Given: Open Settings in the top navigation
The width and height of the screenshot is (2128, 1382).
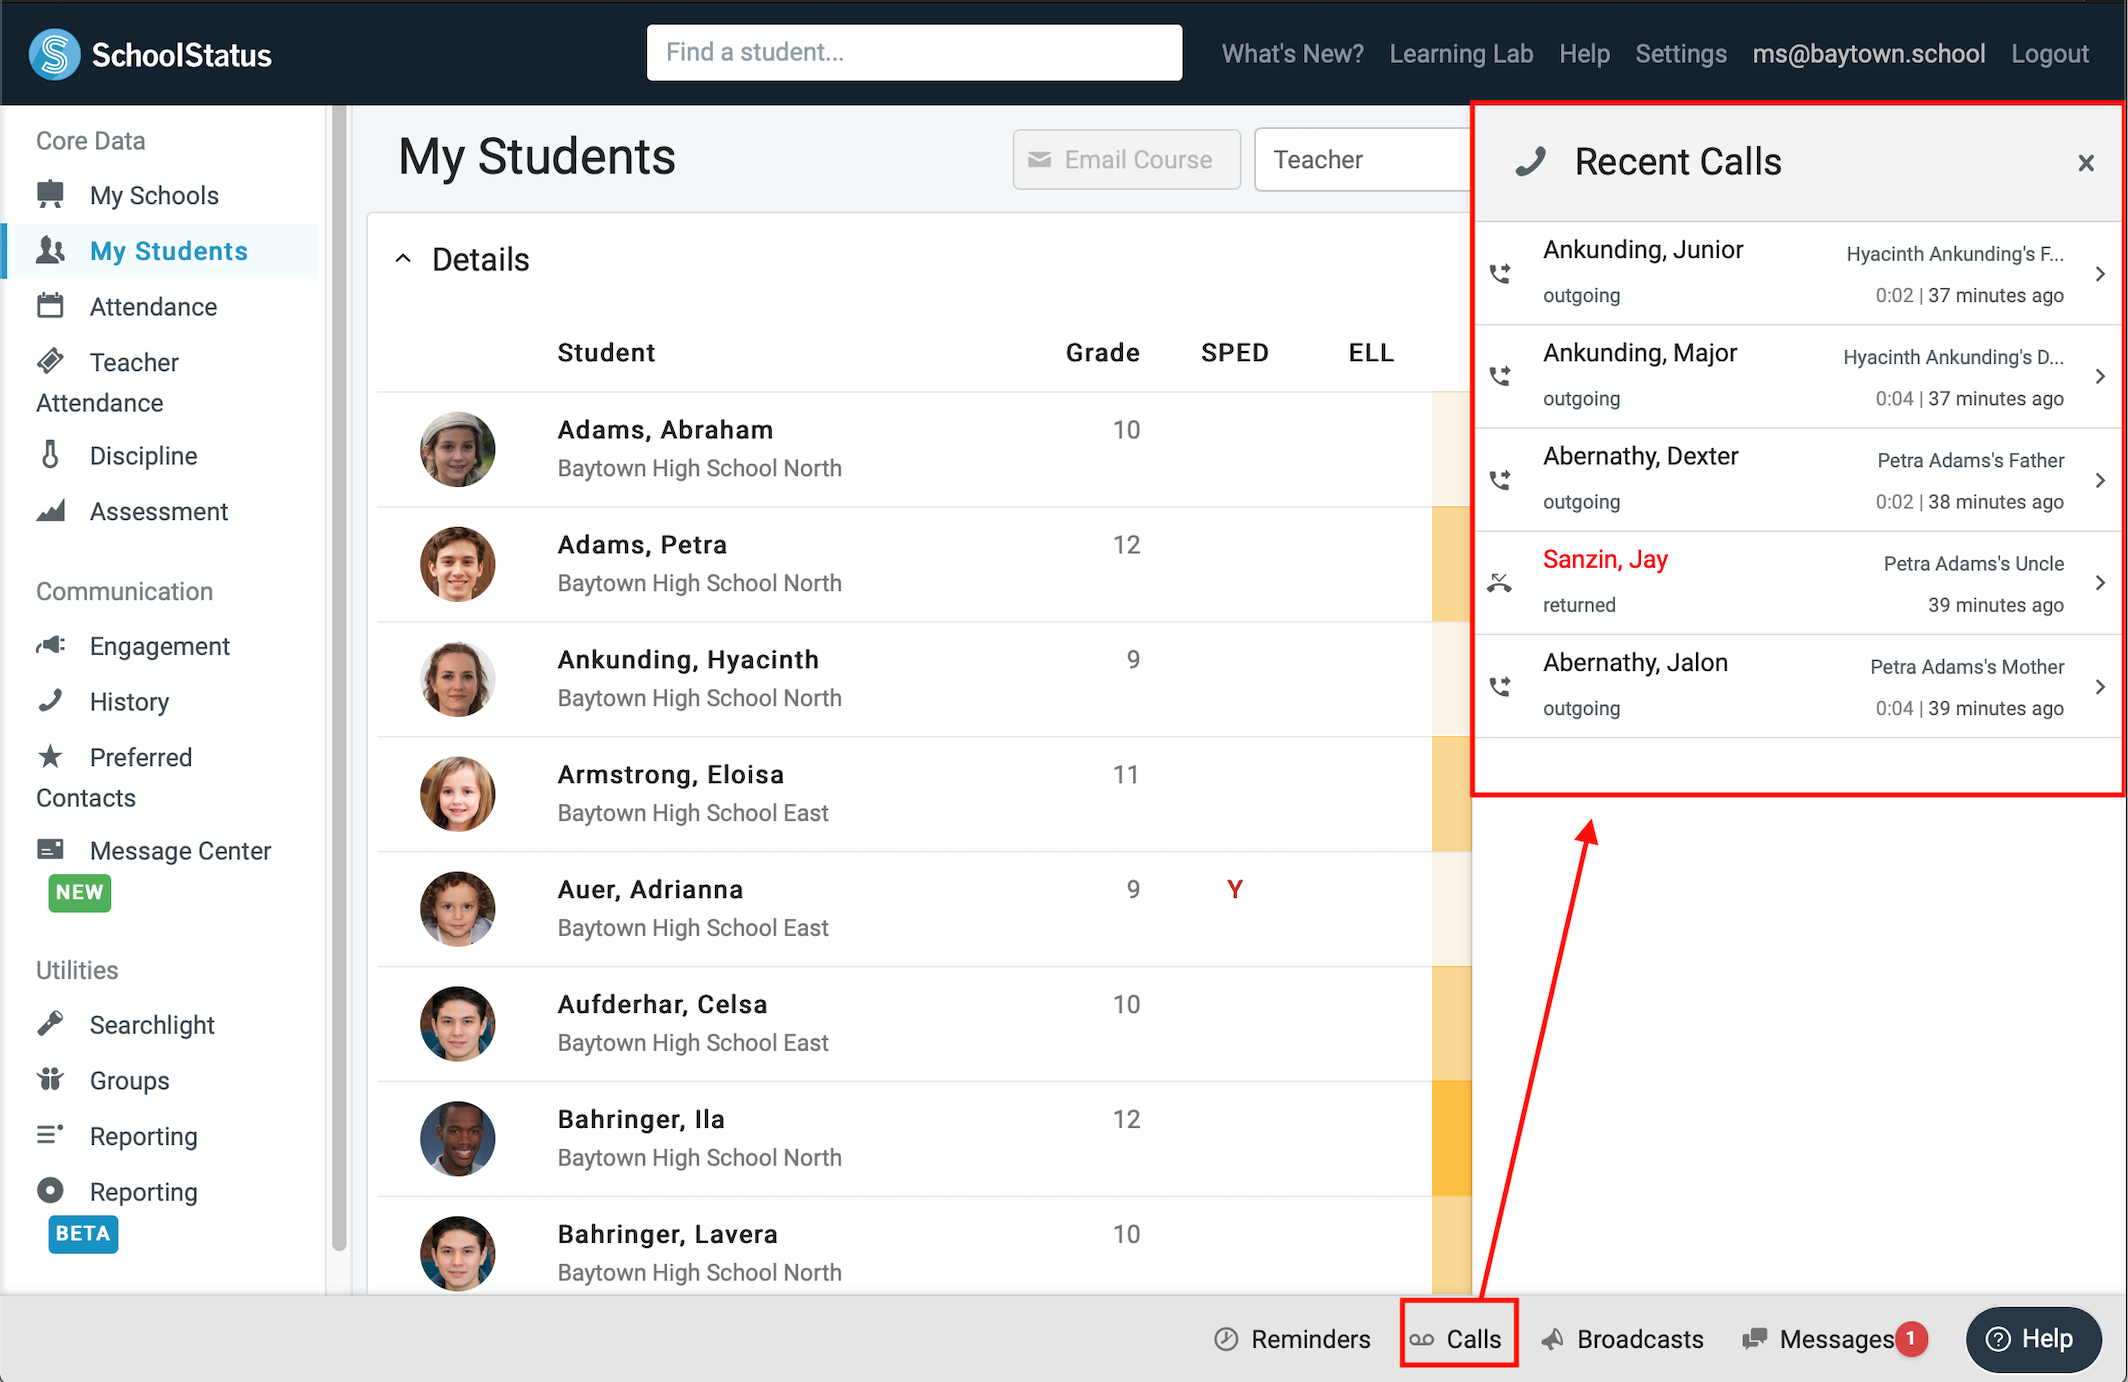Looking at the screenshot, I should (x=1680, y=54).
